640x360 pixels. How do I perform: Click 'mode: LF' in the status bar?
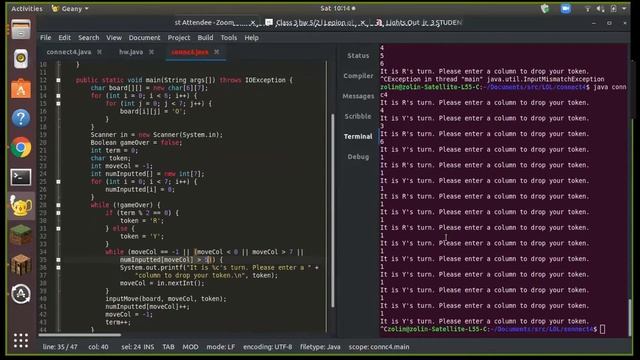(x=220, y=347)
